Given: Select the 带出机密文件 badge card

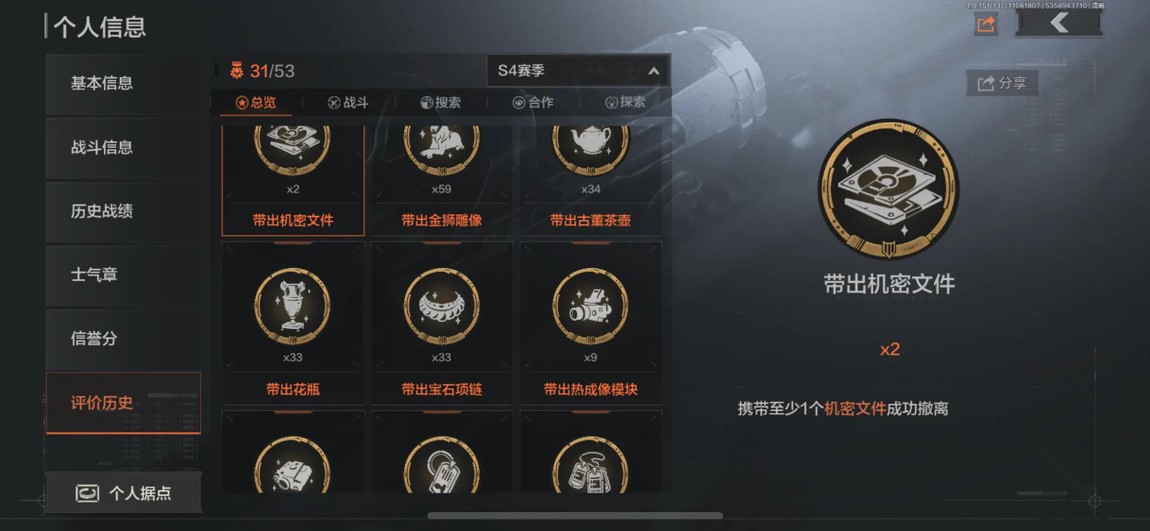Looking at the screenshot, I should (293, 180).
